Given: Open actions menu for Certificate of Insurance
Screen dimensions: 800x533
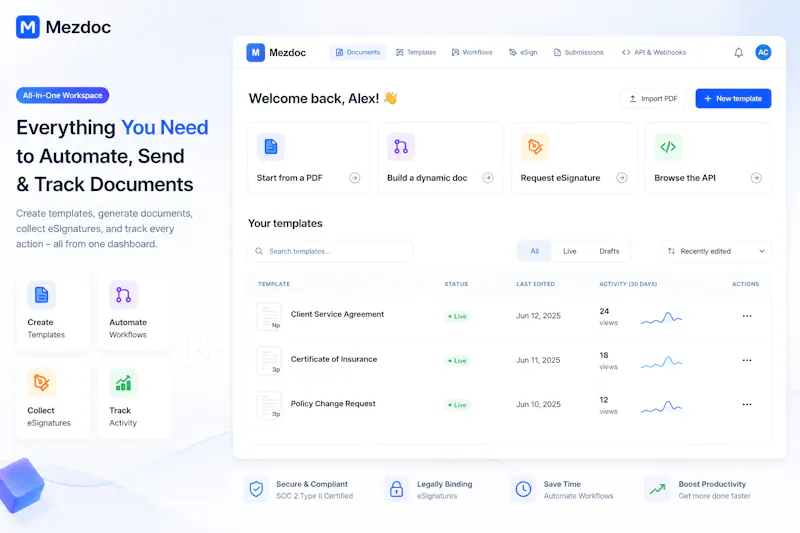Looking at the screenshot, I should tap(747, 361).
